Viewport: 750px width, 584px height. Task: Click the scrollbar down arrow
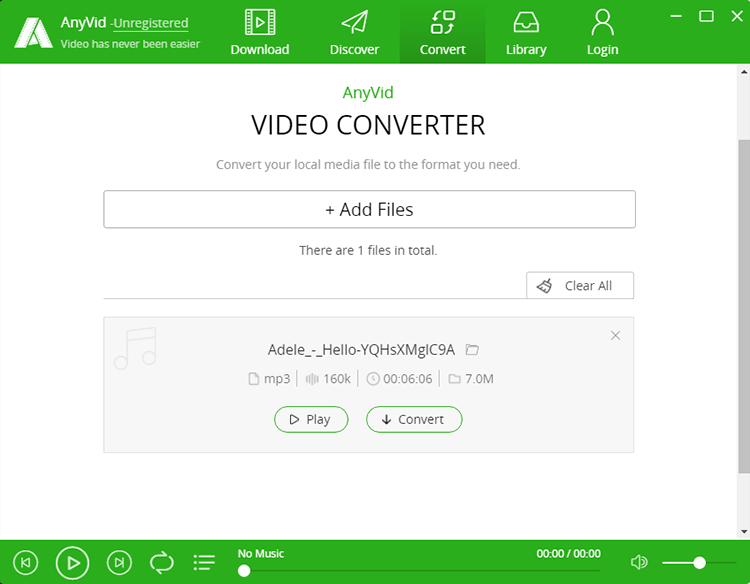[x=744, y=531]
